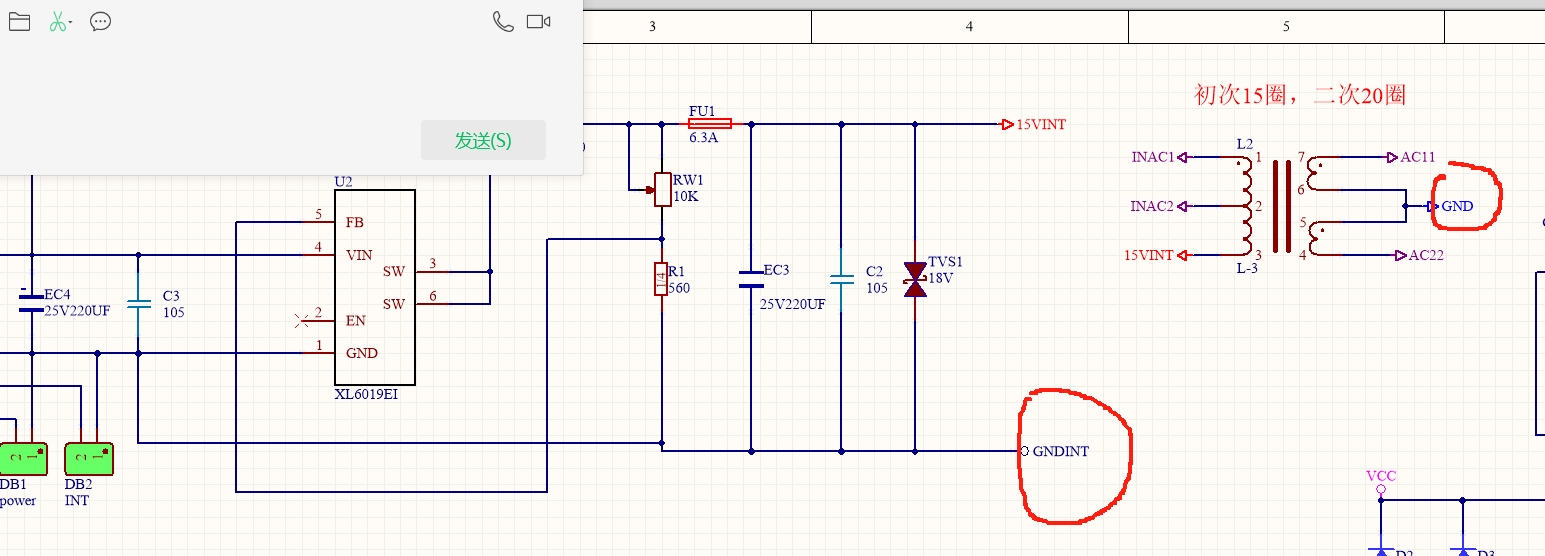Select the red note 初次15圈，二次20圈

tap(1300, 96)
